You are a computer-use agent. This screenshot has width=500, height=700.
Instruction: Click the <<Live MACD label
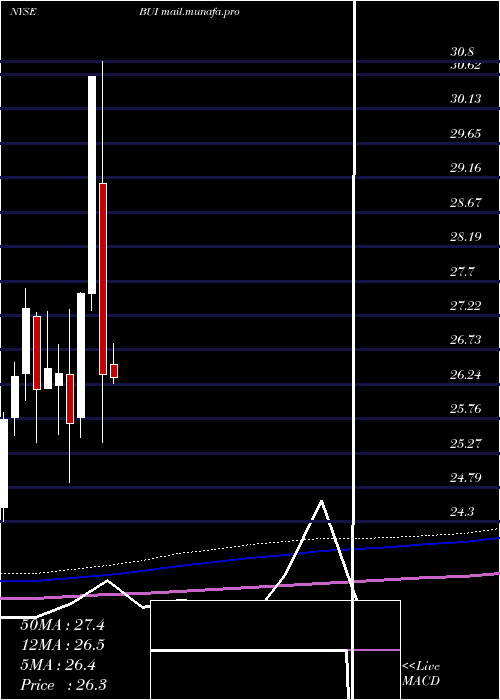[x=421, y=674]
